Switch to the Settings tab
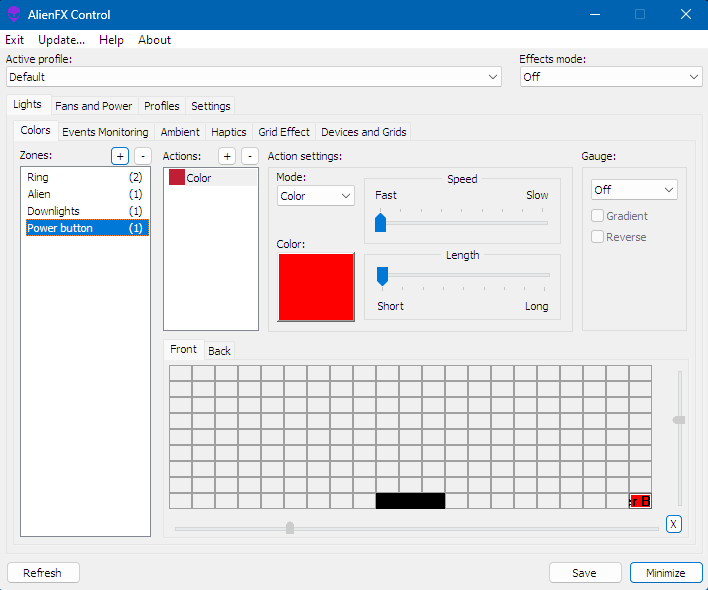Screen dimensions: 708x590 [210, 106]
